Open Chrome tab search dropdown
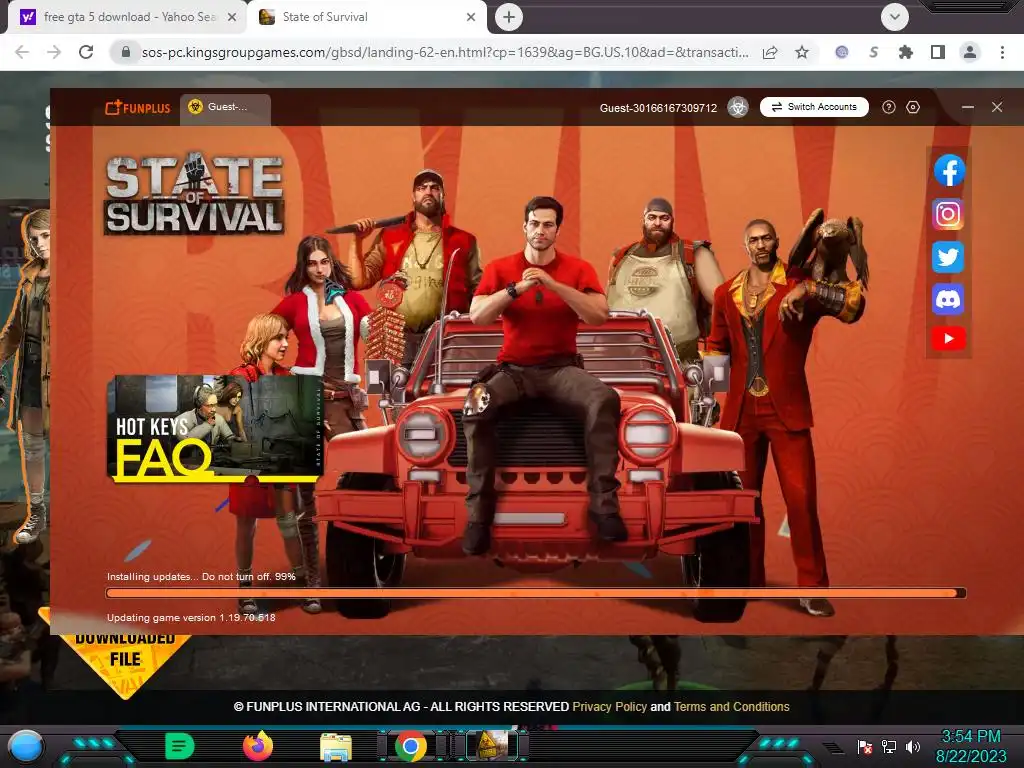 coord(895,17)
